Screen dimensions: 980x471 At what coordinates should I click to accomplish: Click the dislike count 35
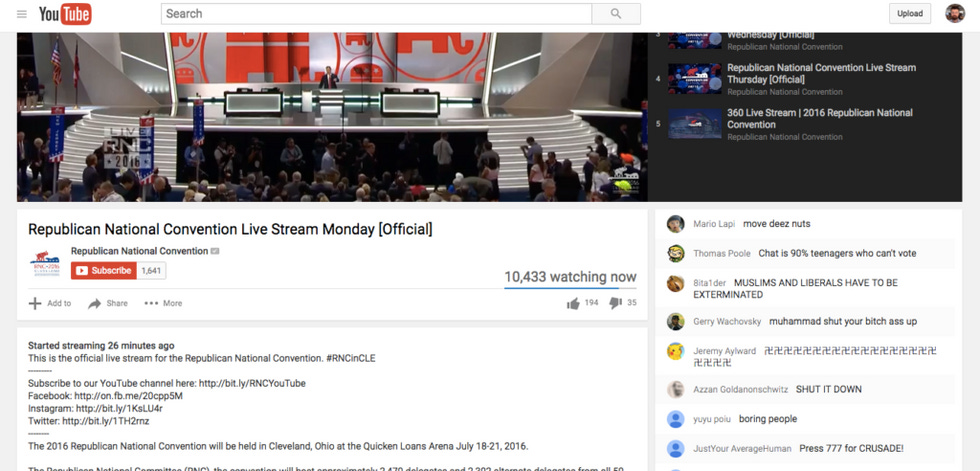click(632, 303)
